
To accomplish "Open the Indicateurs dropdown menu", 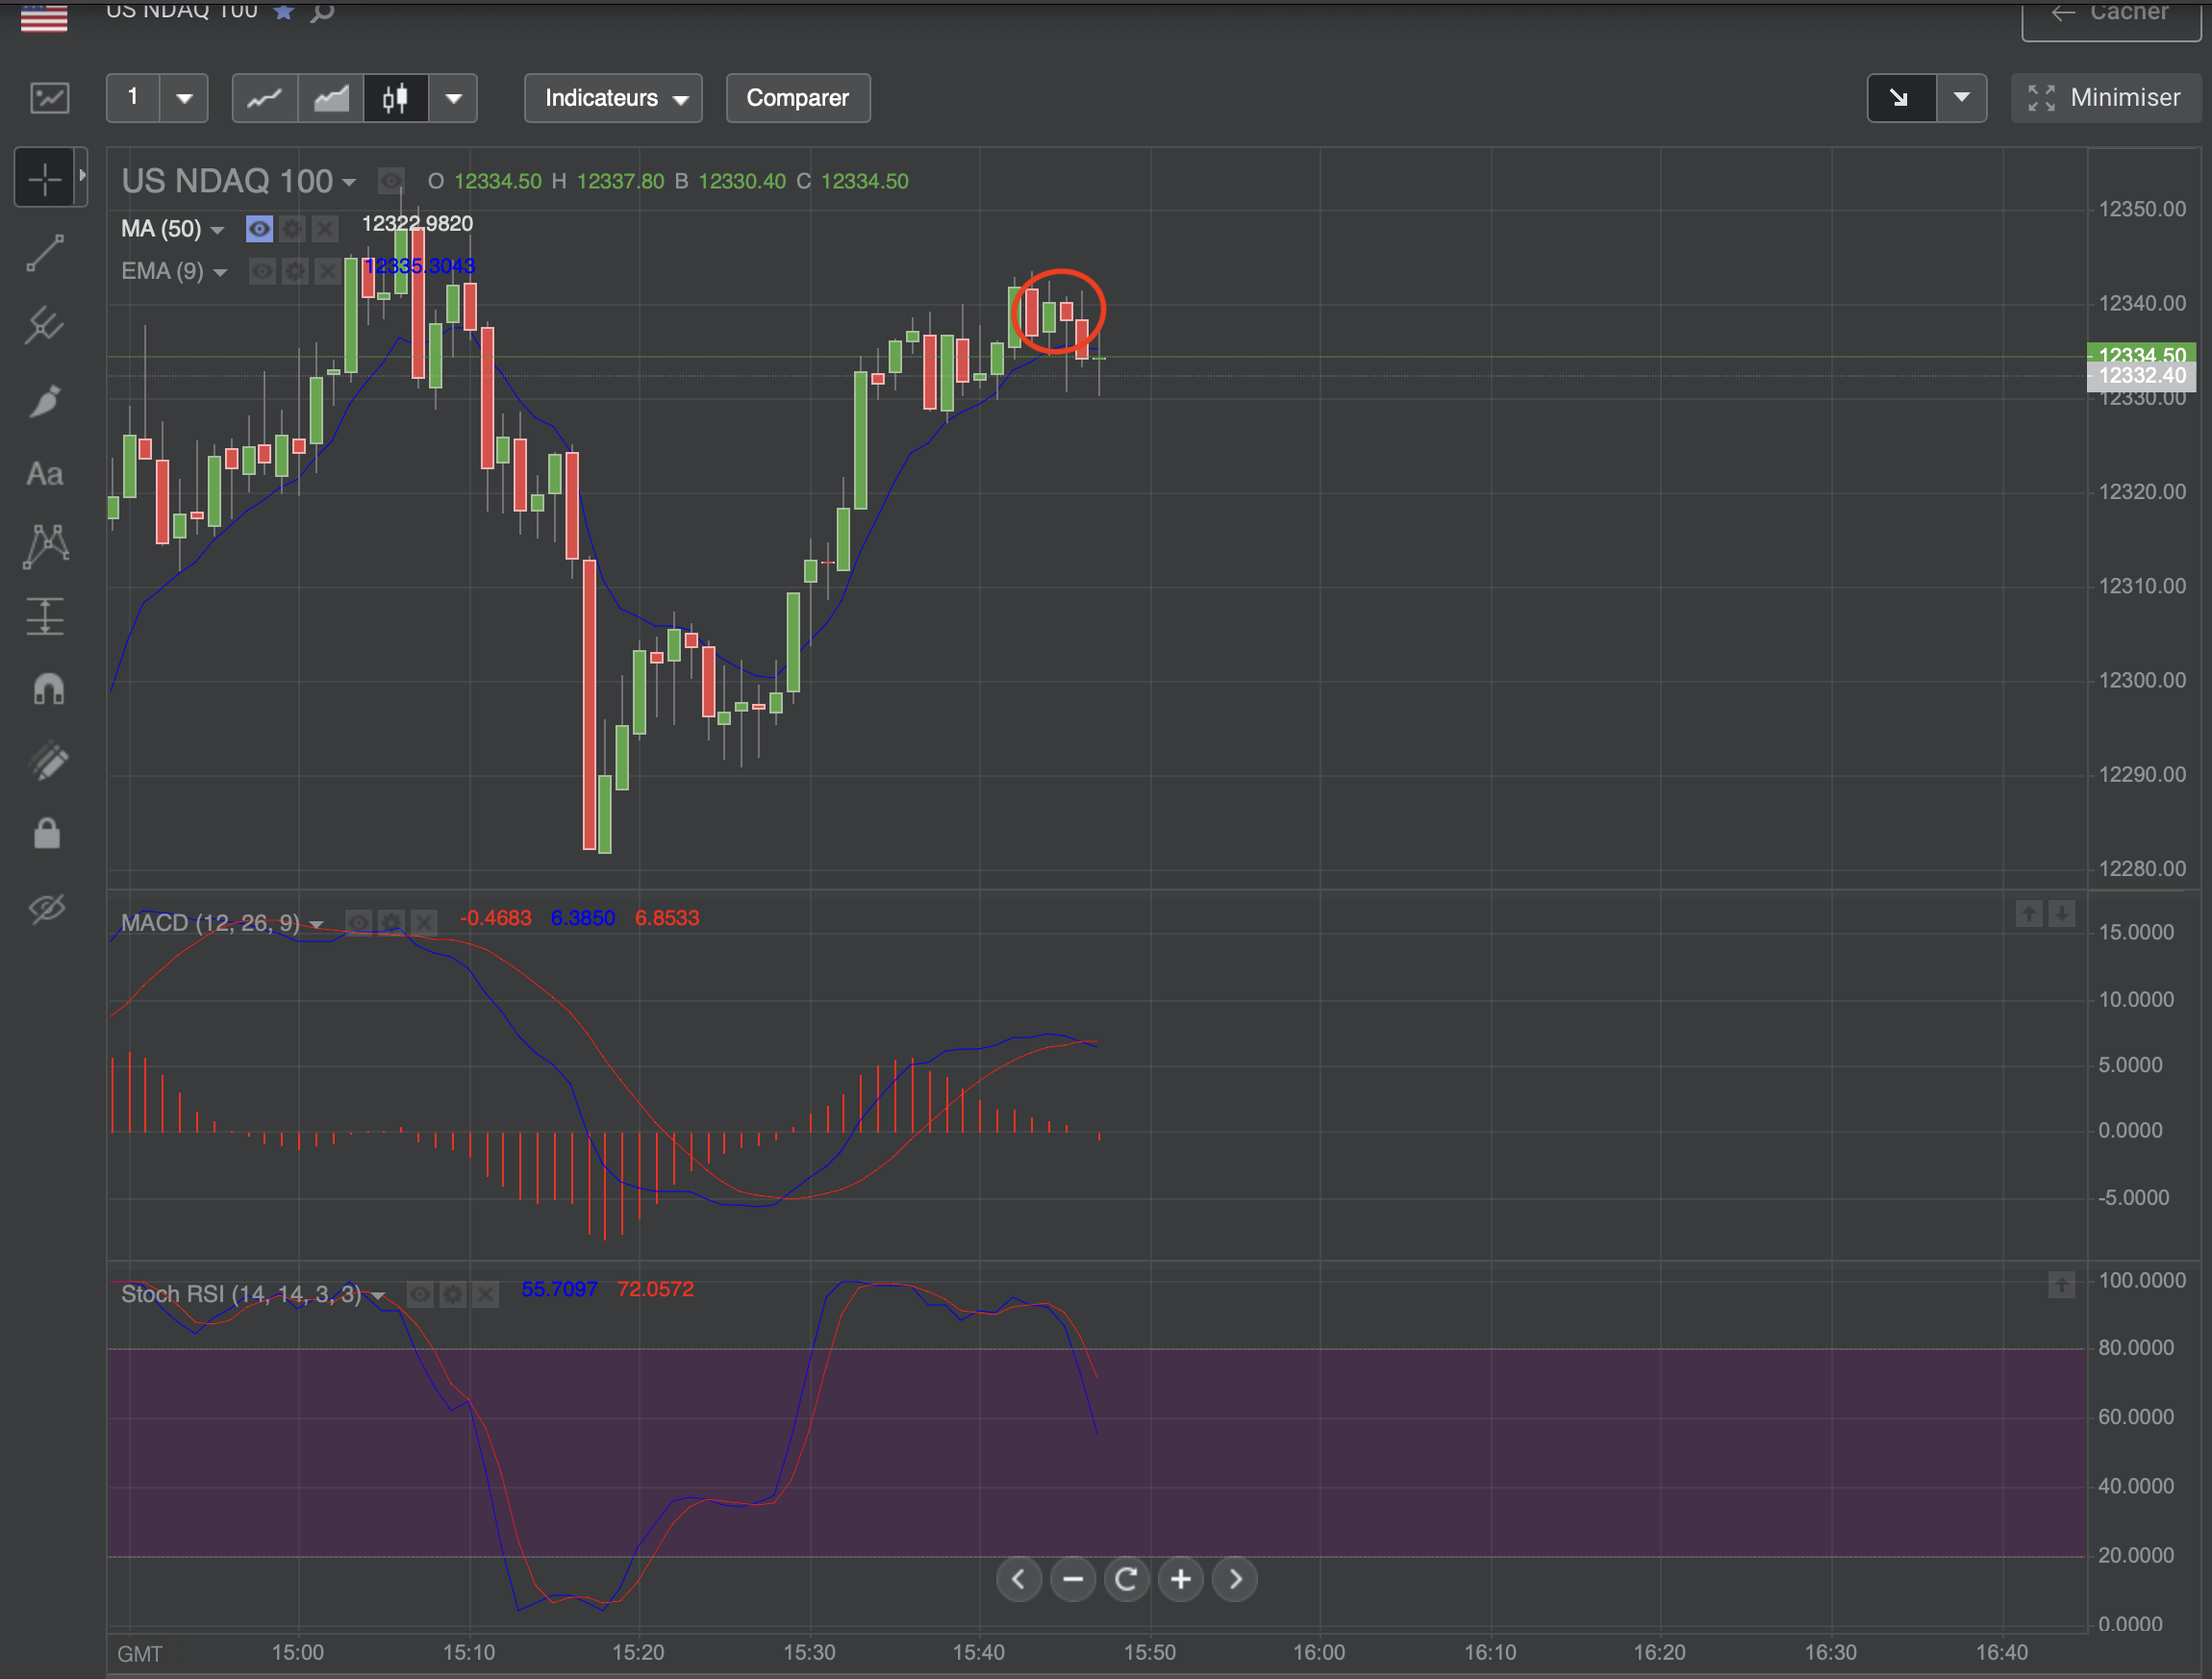I will (613, 98).
